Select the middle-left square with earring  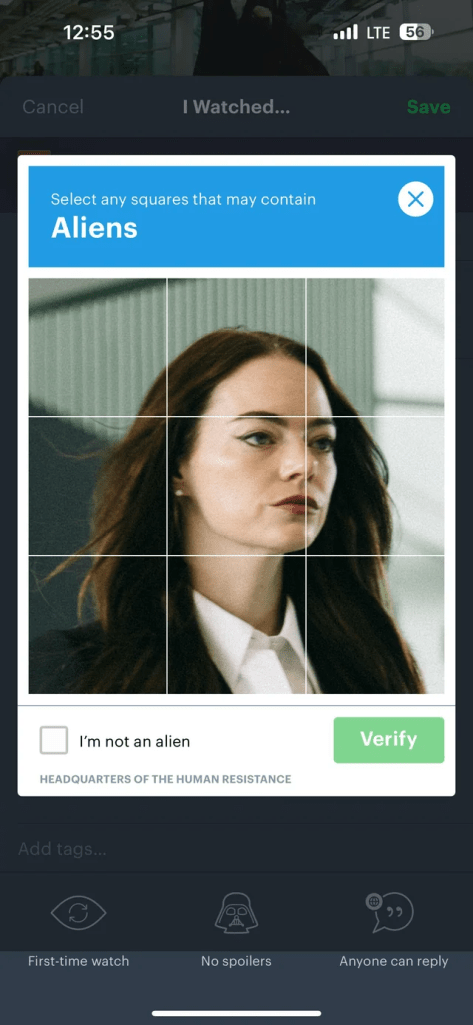(x=97, y=486)
